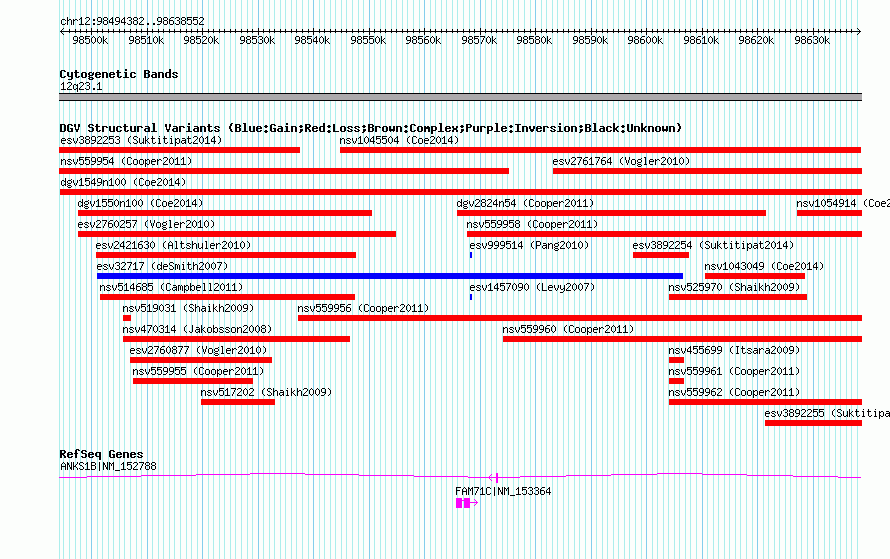Click esv3892254 (Suktitipat2014) red bar
The width and height of the screenshot is (890, 559).
661,255
